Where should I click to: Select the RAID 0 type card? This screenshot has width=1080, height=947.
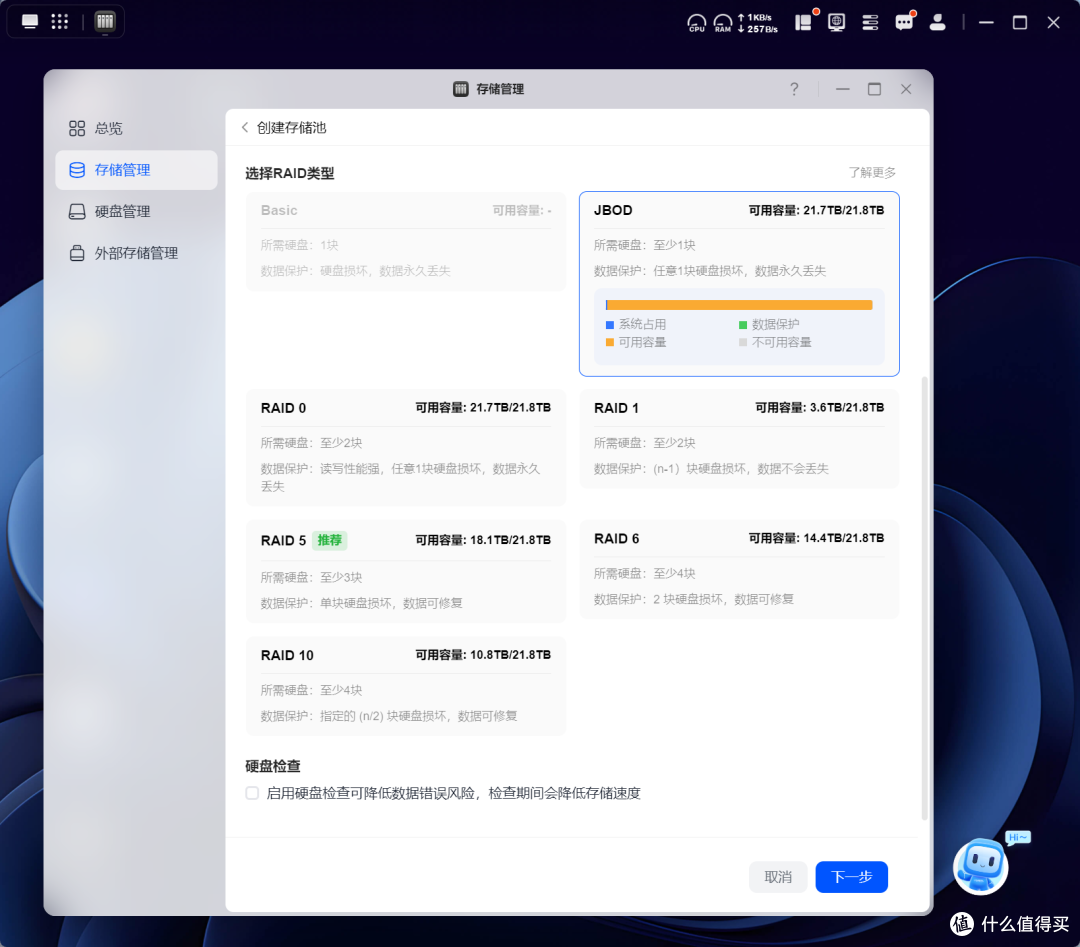tap(406, 447)
